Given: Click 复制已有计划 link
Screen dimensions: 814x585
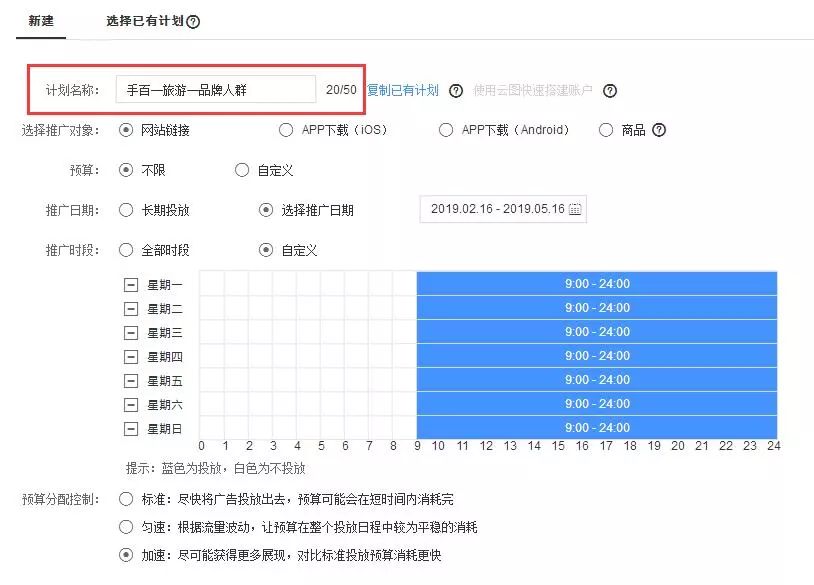Looking at the screenshot, I should coord(403,91).
